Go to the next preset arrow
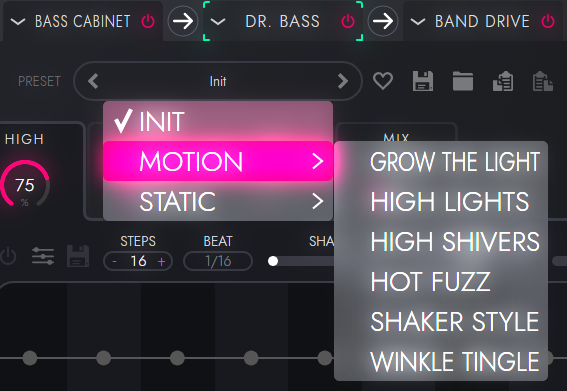Screen dimensions: 567x391 (x=342, y=81)
